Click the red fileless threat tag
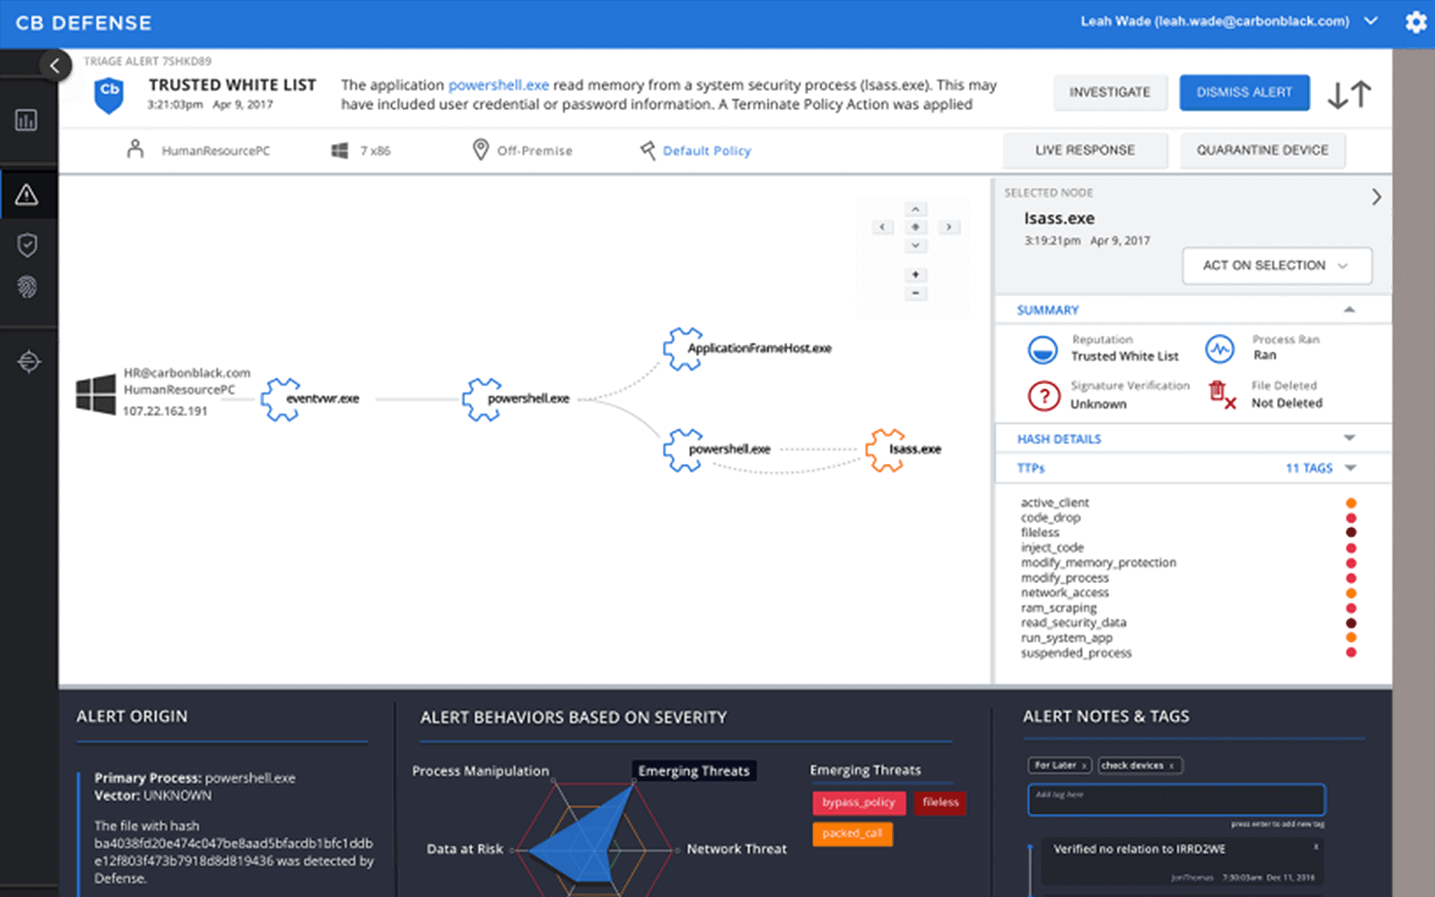This screenshot has width=1435, height=897. pyautogui.click(x=940, y=803)
